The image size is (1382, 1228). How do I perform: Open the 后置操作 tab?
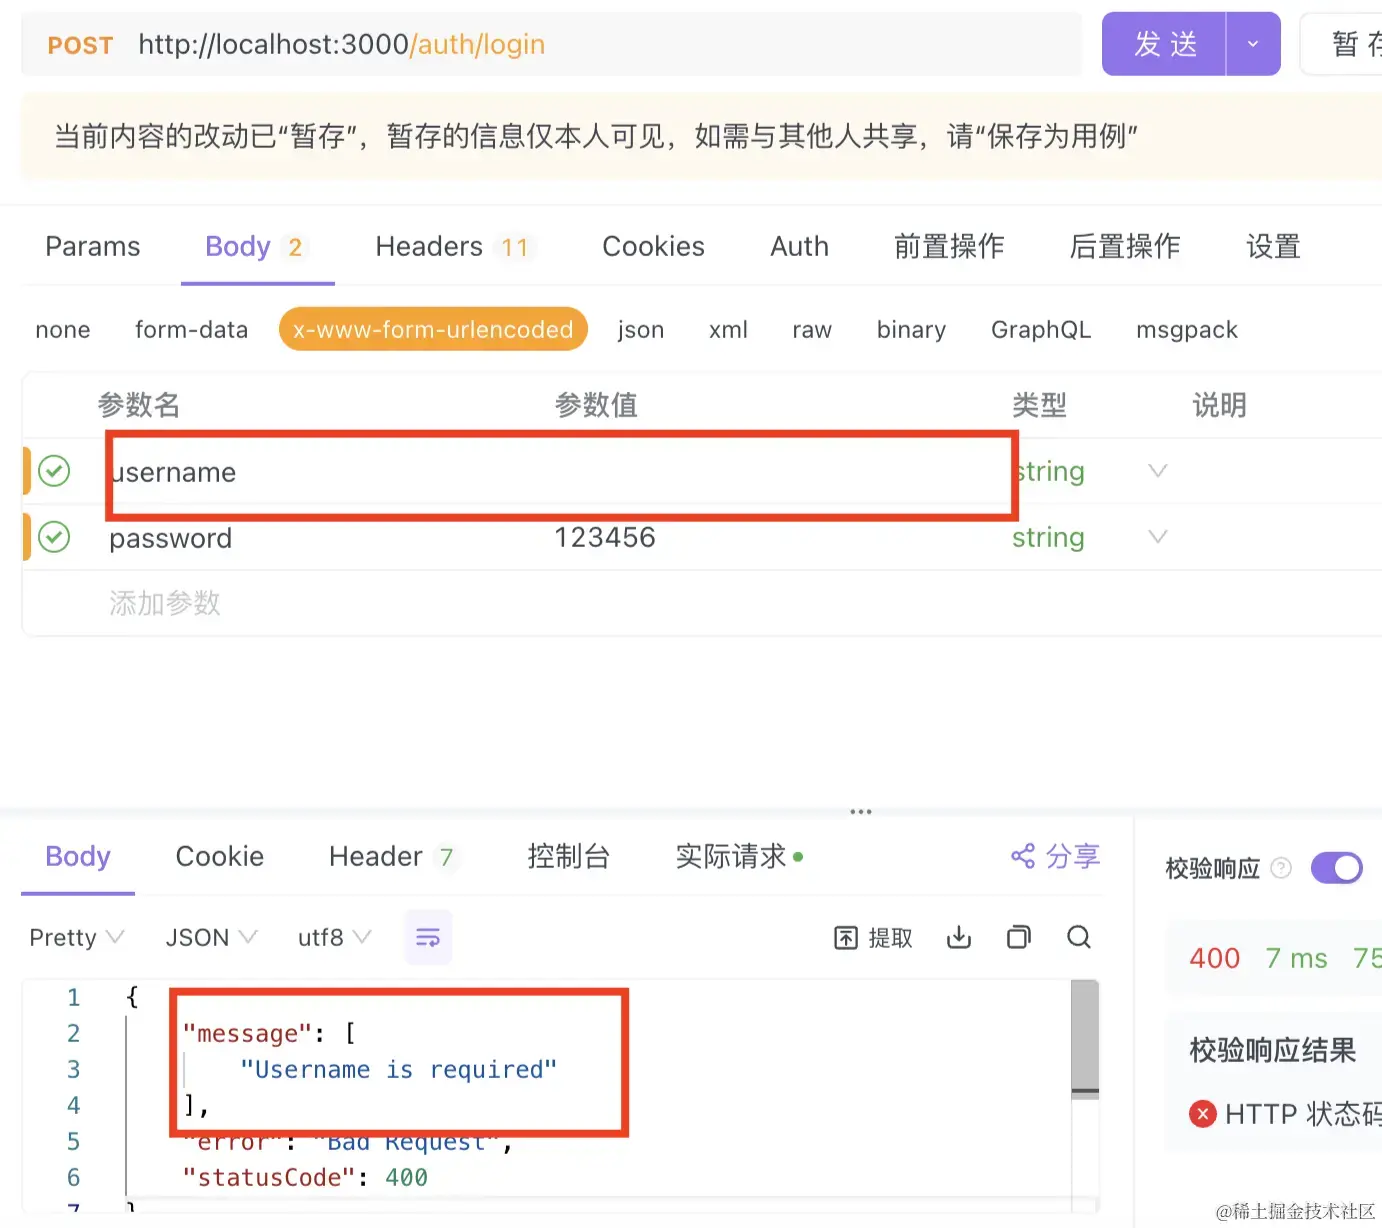[x=1125, y=246]
